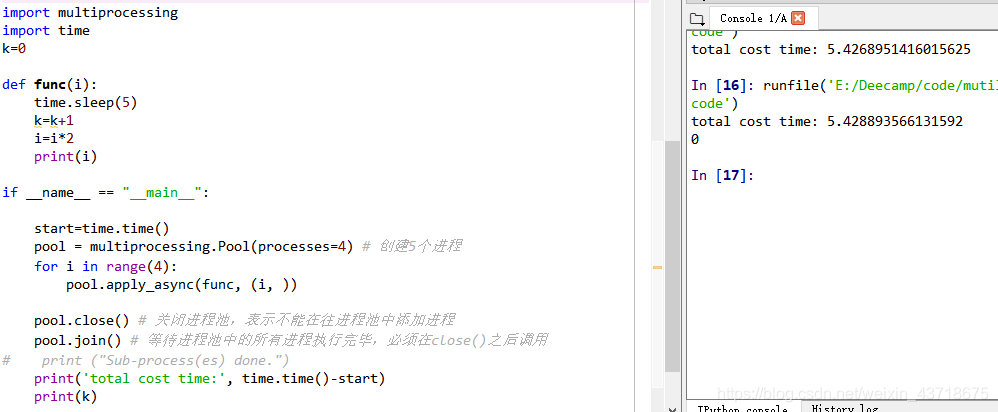Click the 'pool.apply_async(func, (i, ))' line
The height and width of the screenshot is (412, 998).
[x=181, y=285]
